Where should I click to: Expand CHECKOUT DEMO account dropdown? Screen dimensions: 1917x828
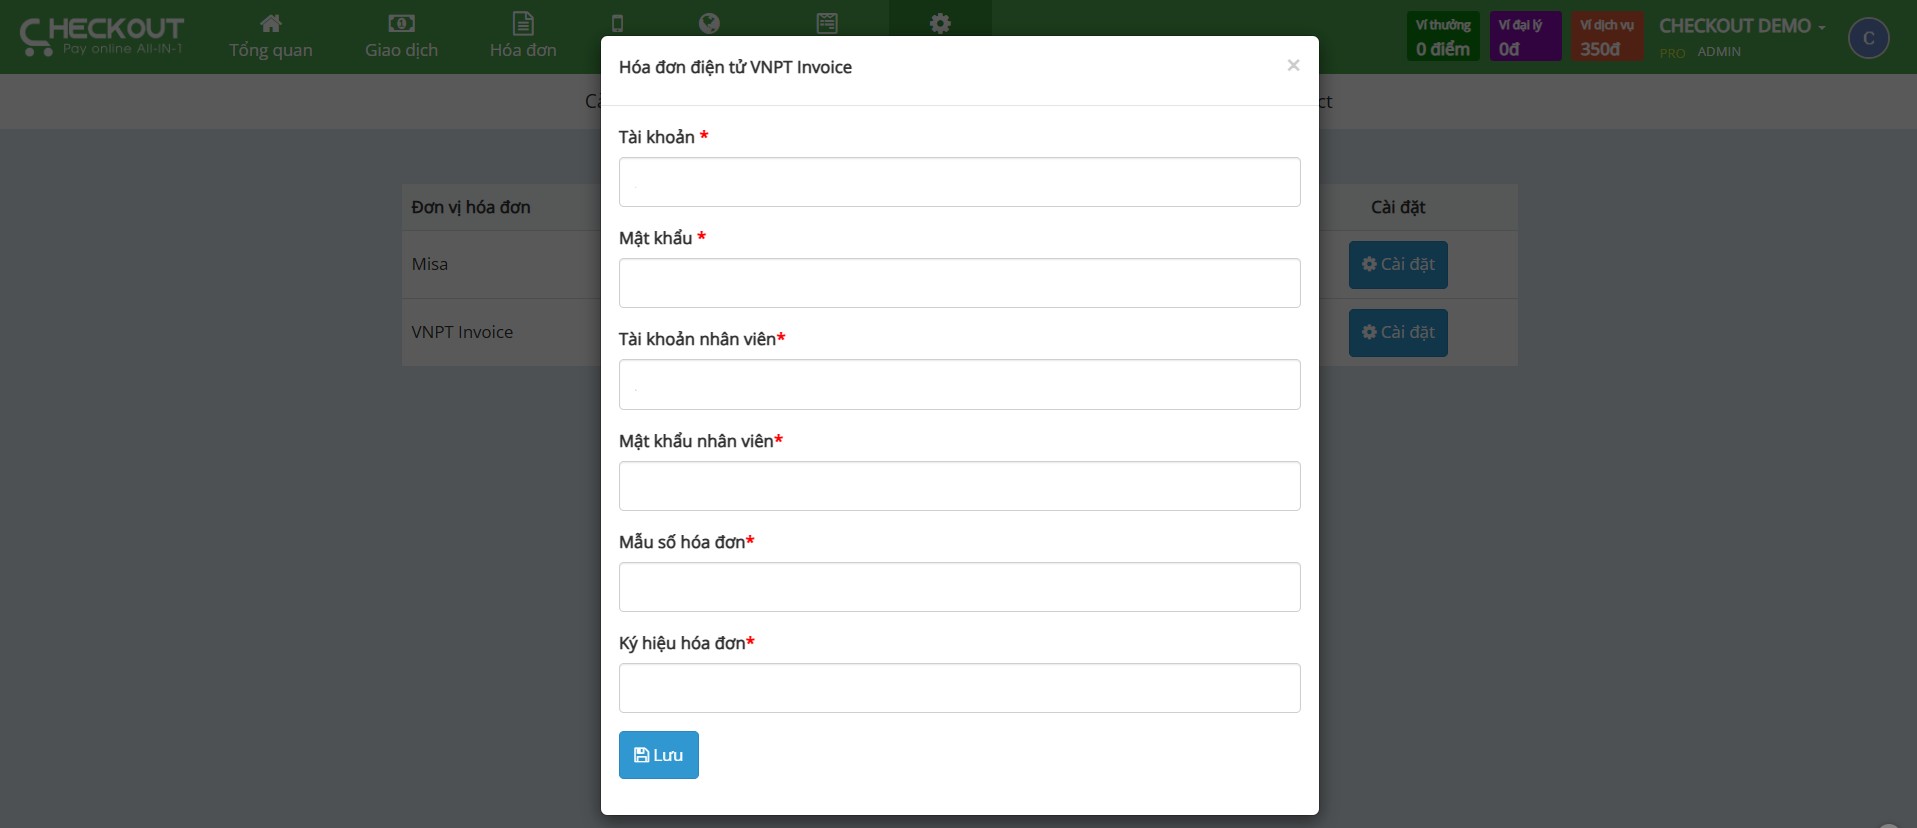(x=1742, y=26)
